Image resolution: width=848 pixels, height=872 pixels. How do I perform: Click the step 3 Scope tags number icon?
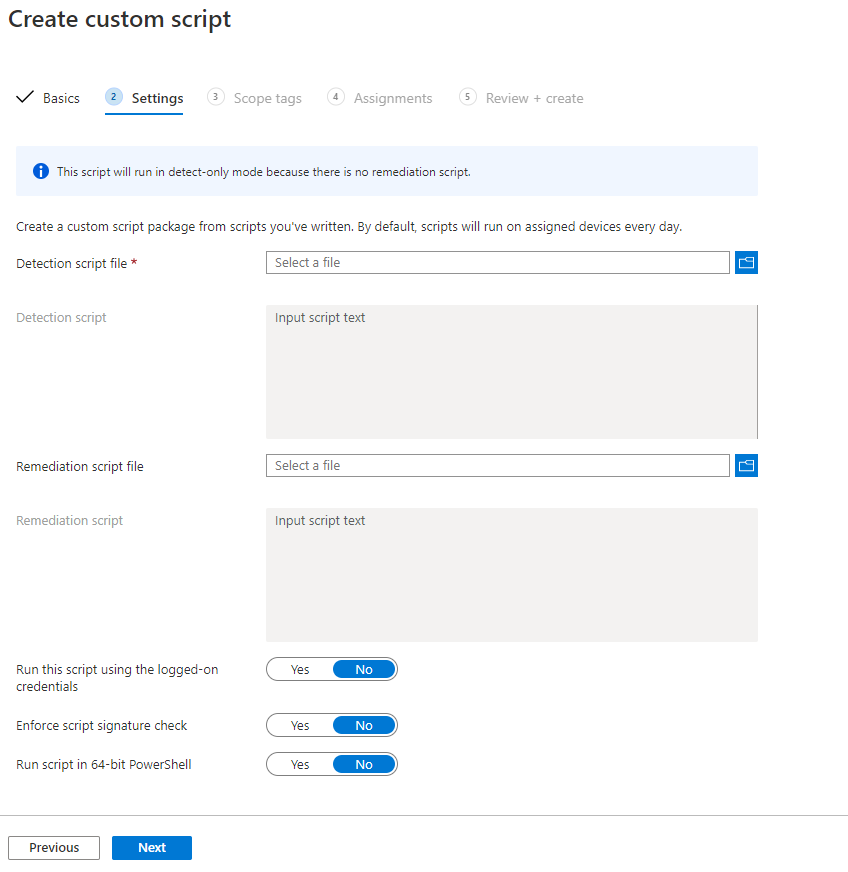tap(215, 97)
